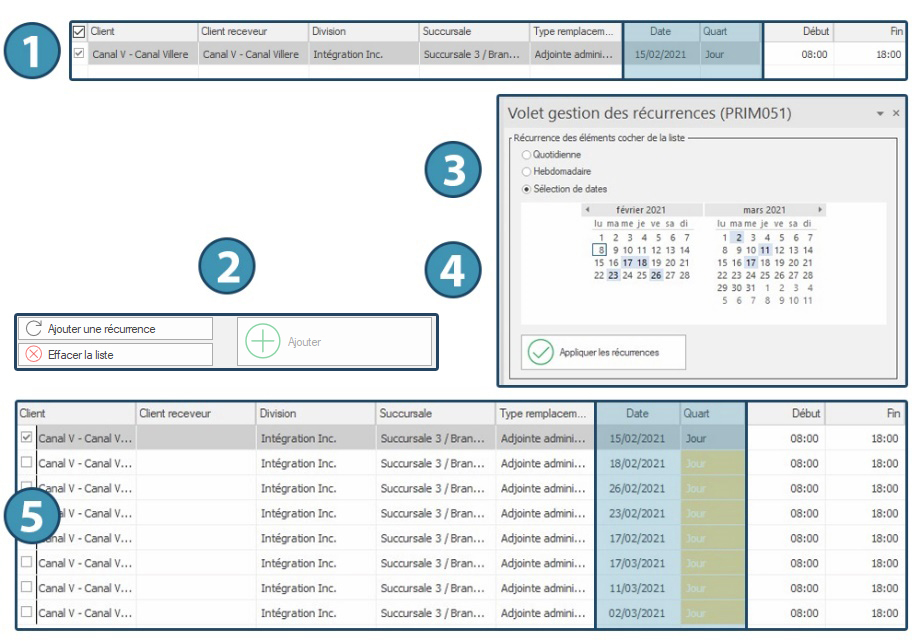
Task: Click the red X icon beside Effacer la liste
Action: tap(34, 354)
